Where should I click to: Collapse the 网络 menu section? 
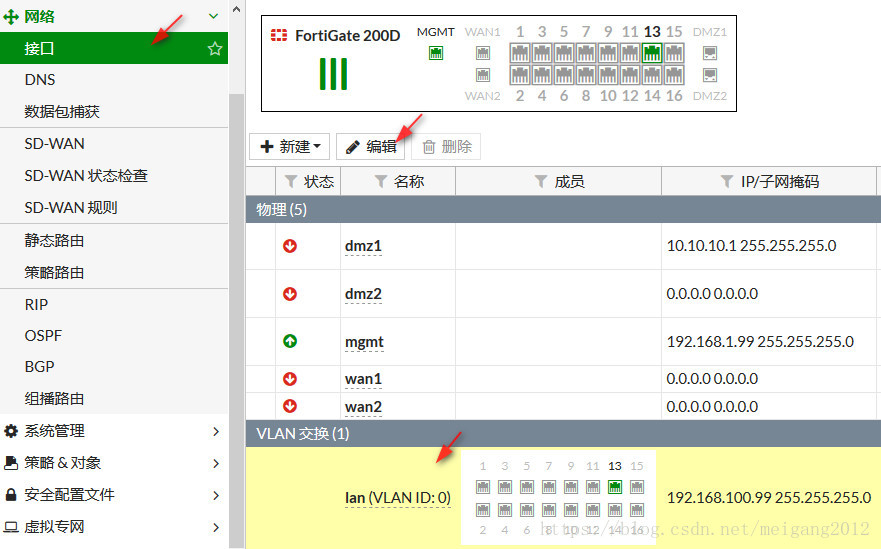[214, 16]
